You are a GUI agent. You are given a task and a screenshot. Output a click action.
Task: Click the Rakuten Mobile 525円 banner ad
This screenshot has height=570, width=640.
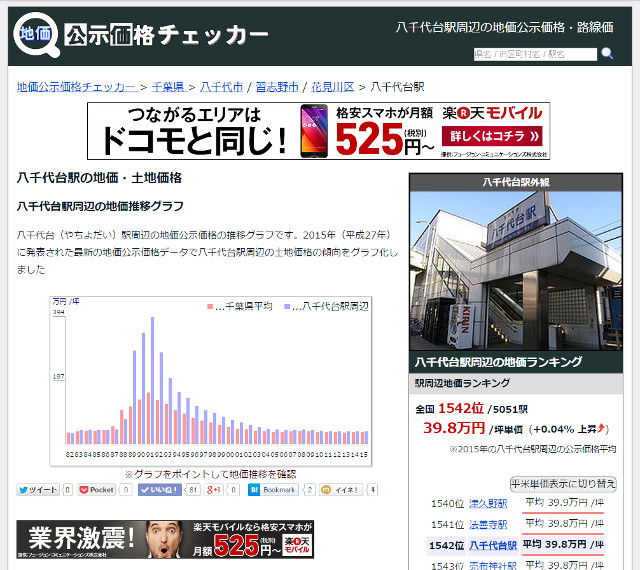coord(318,131)
